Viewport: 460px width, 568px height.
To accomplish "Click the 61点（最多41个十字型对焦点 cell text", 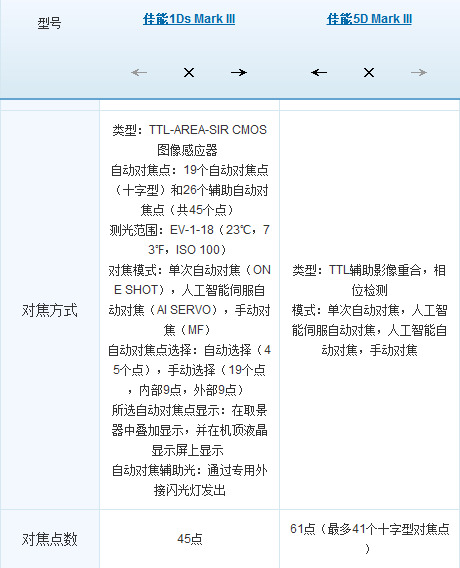I will point(369,529).
